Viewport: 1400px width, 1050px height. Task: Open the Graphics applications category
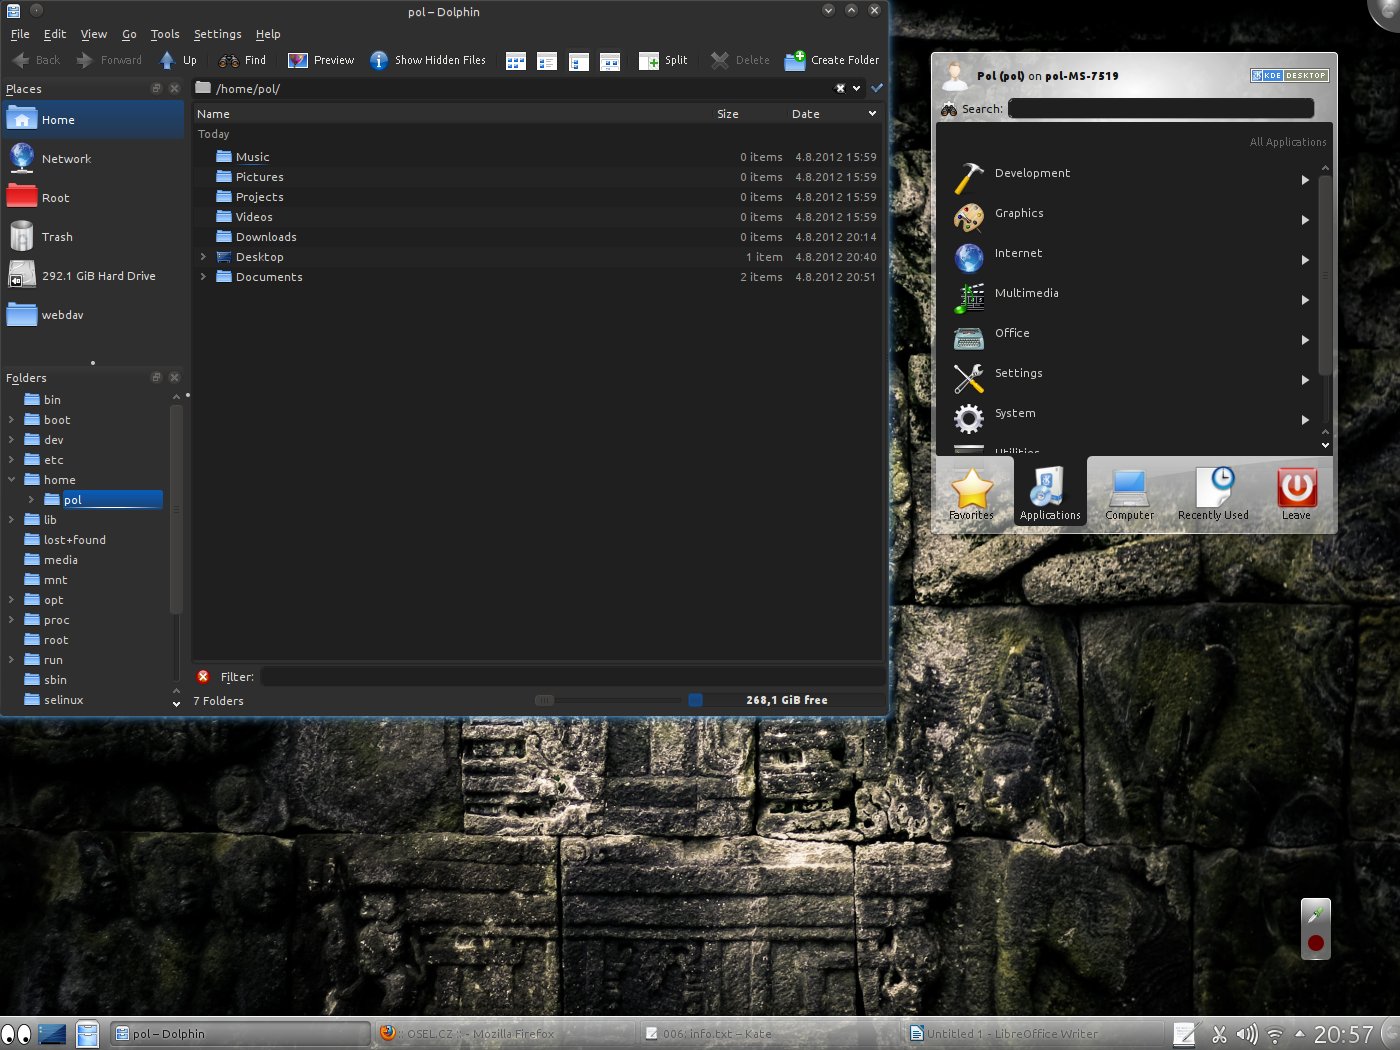point(1019,214)
